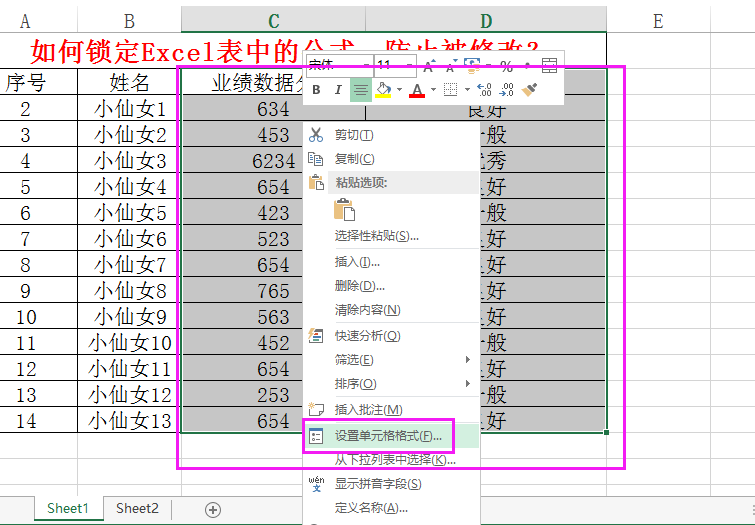Image resolution: width=755 pixels, height=525 pixels.
Task: Click the insert comment (插入批注) icon
Action: (x=316, y=409)
